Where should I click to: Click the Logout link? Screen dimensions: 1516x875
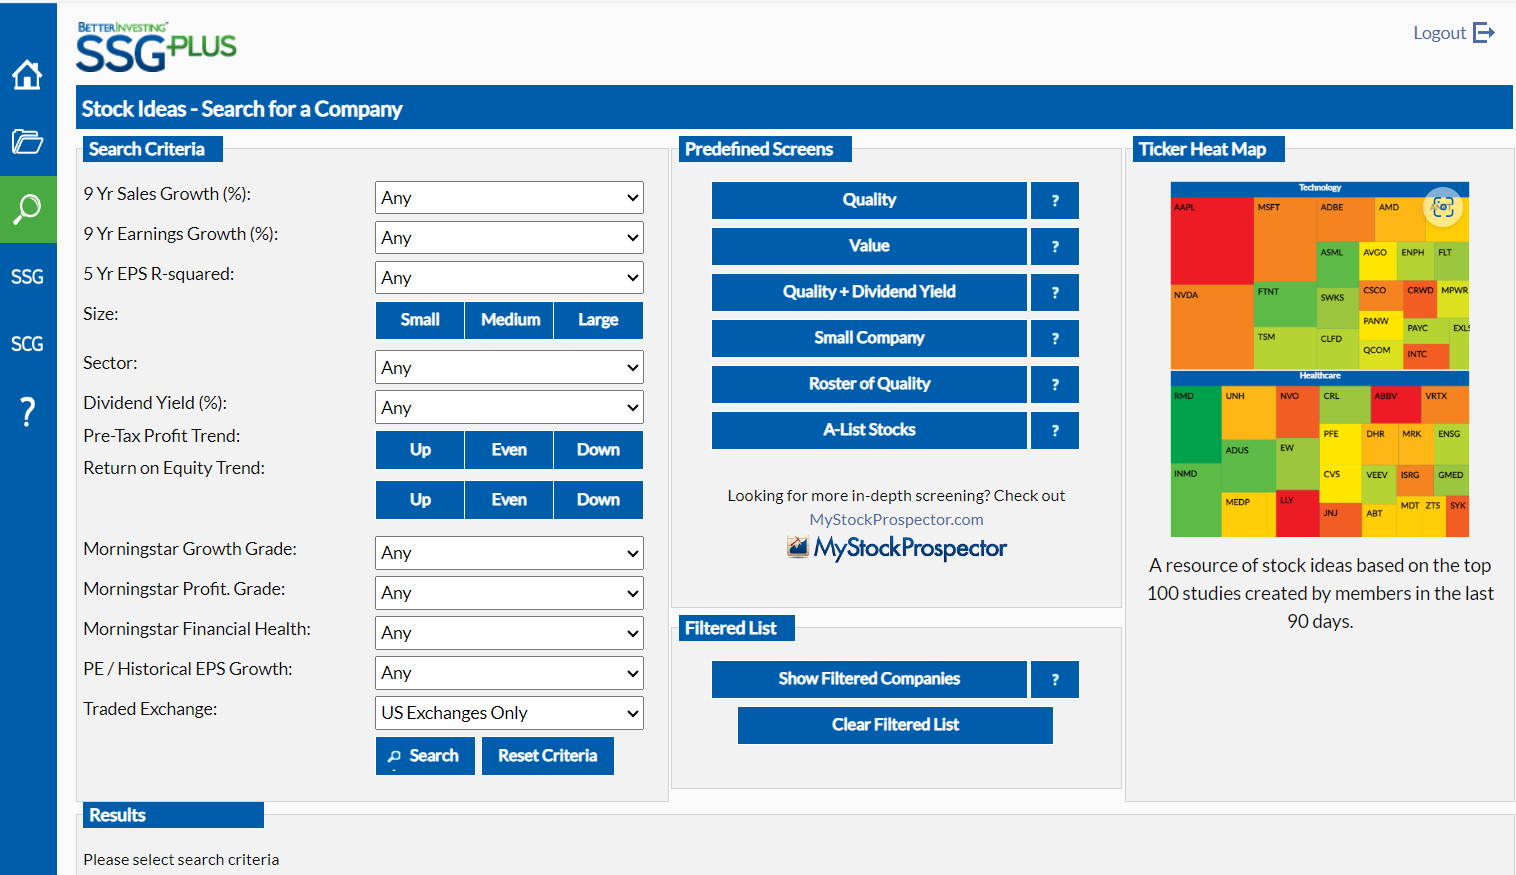pos(1439,33)
